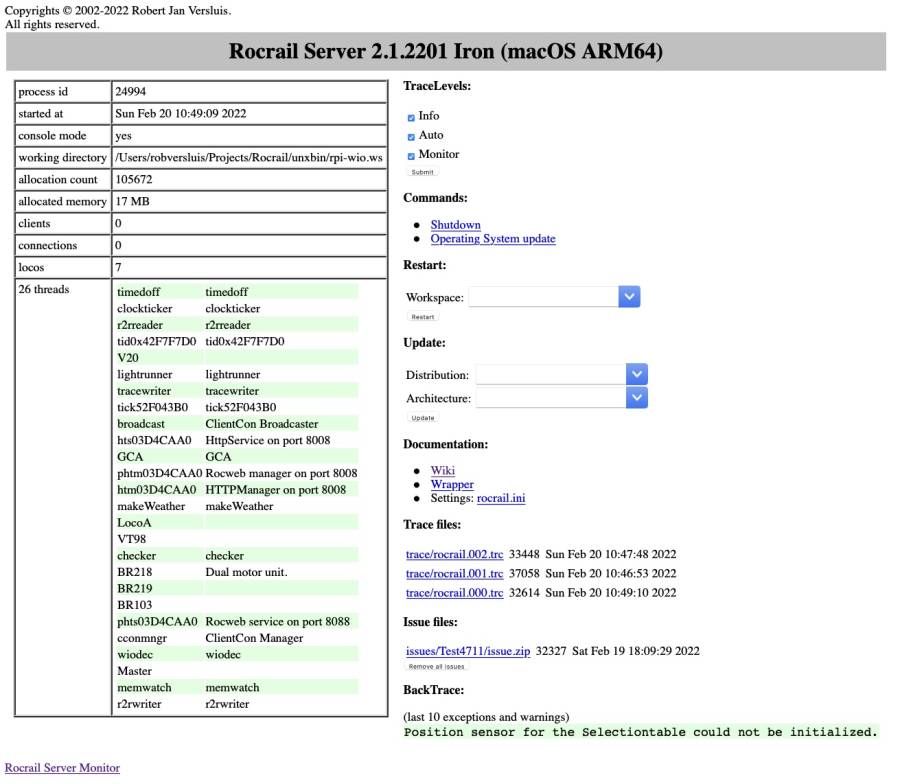The image size is (900, 784).
Task: Click the Submit button under TraceLevels
Action: click(422, 172)
